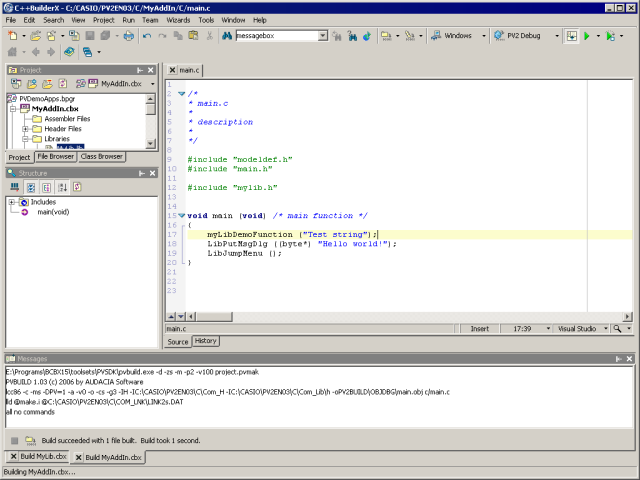Viewport: 640px width, 480px height.
Task: Click the stacked windows switch icon
Action: (x=87, y=52)
